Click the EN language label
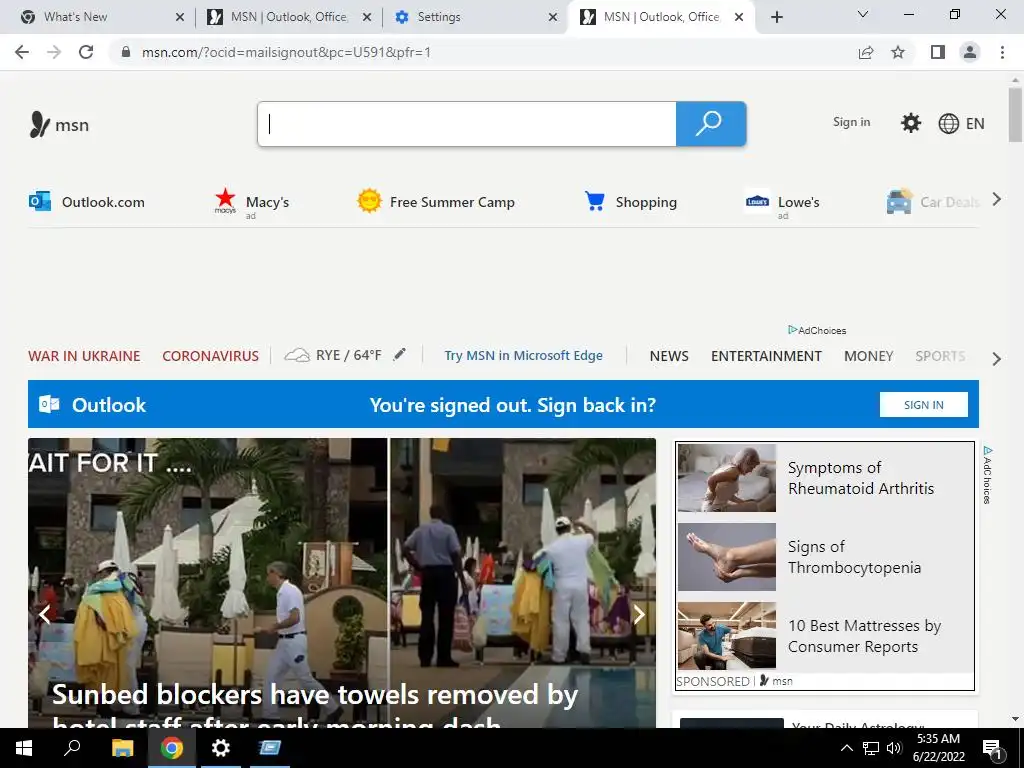The width and height of the screenshot is (1024, 768). click(x=975, y=123)
